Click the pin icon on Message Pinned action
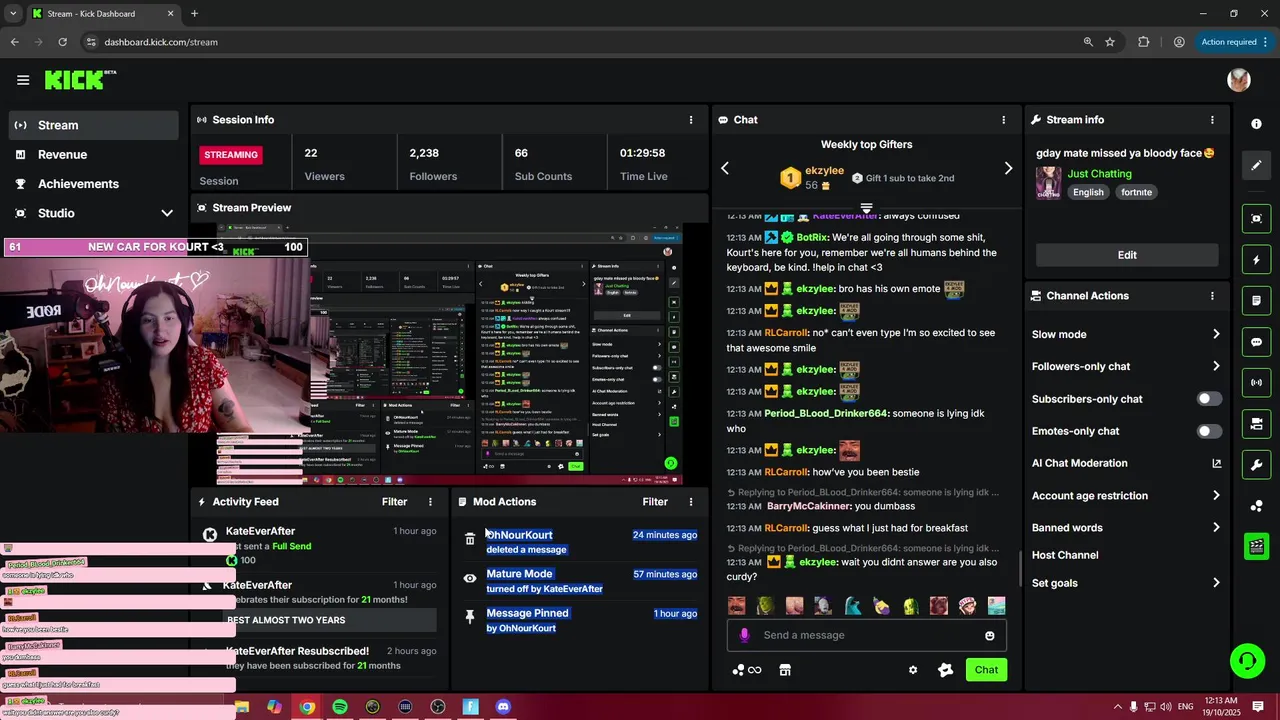This screenshot has height=720, width=1280. (x=470, y=617)
